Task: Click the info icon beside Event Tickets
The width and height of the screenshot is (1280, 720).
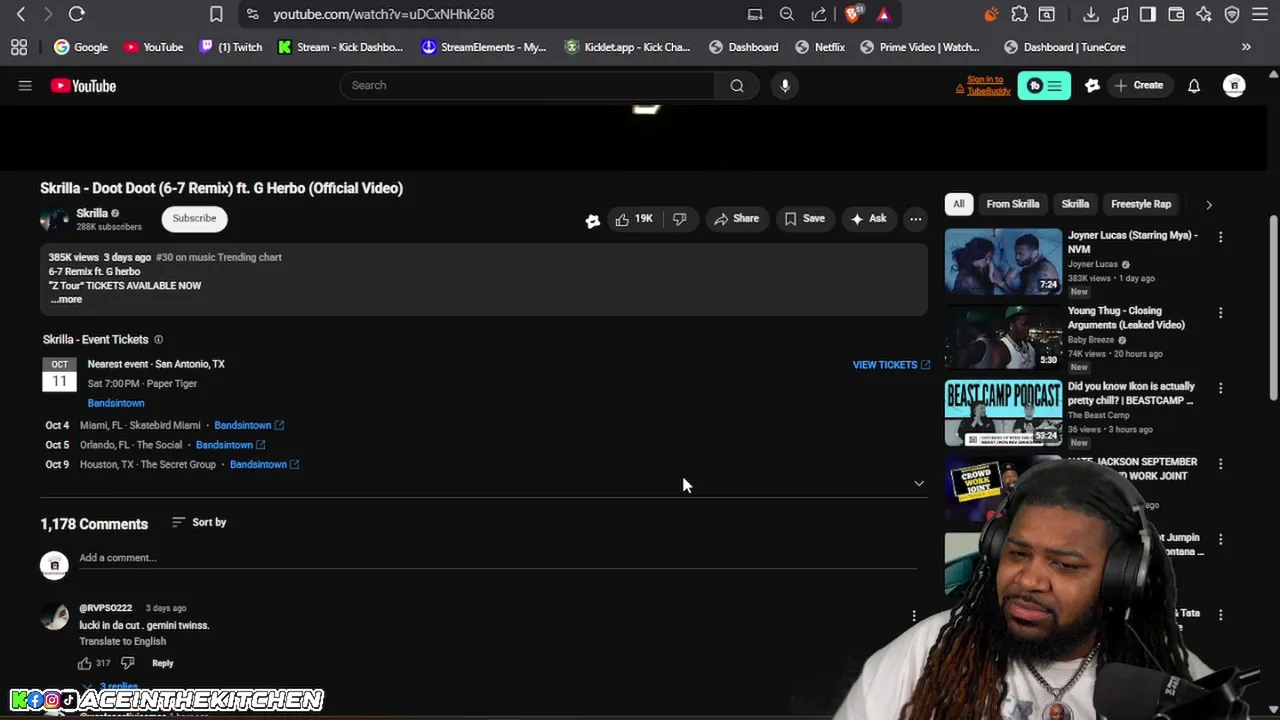Action: pyautogui.click(x=158, y=340)
